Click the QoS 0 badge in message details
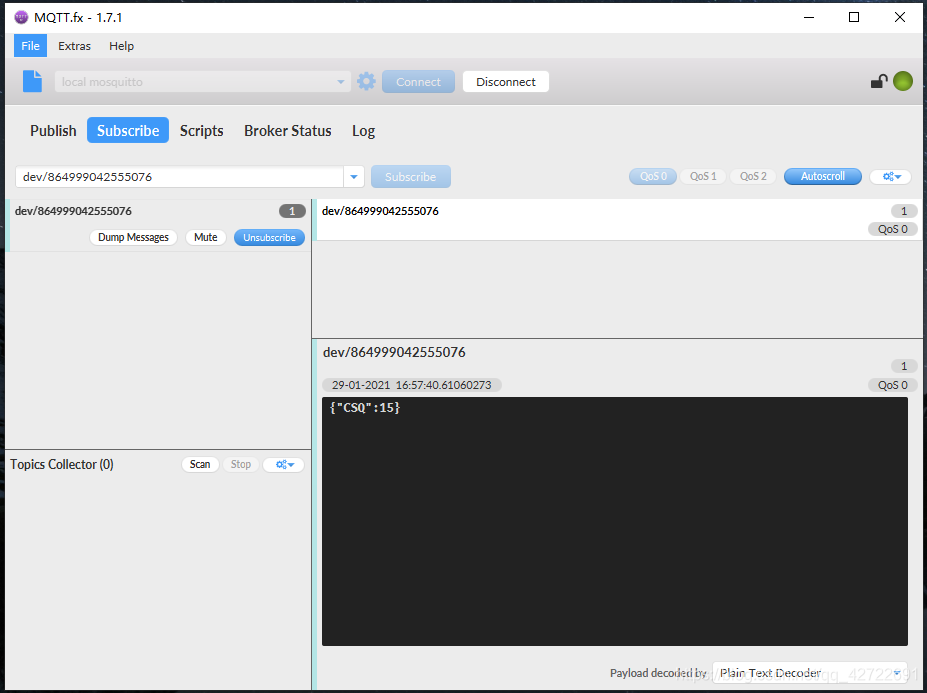 pyautogui.click(x=892, y=385)
